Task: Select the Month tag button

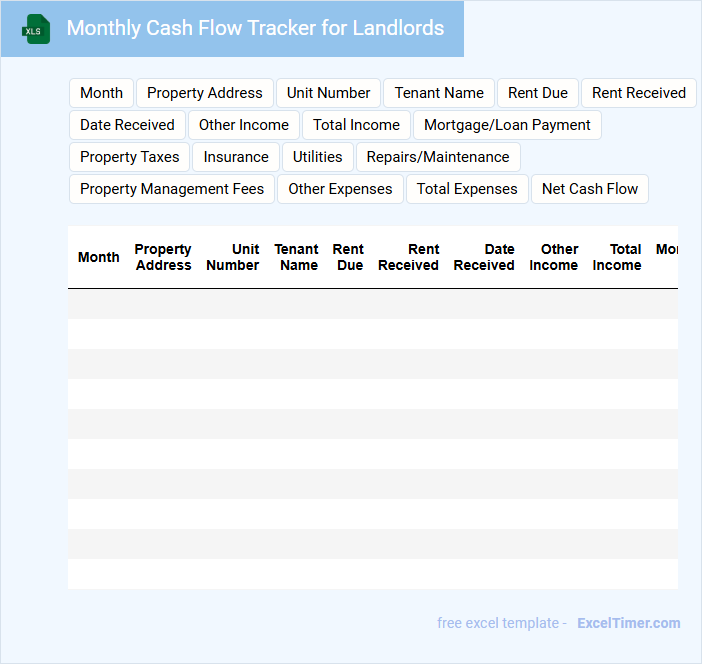Action: pyautogui.click(x=102, y=93)
